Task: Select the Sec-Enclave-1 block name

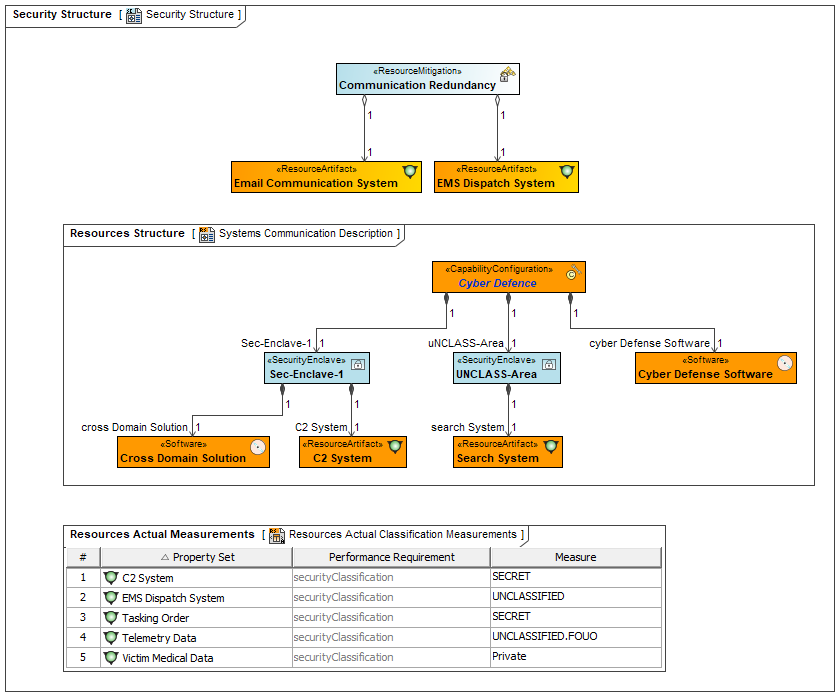Action: tap(306, 374)
